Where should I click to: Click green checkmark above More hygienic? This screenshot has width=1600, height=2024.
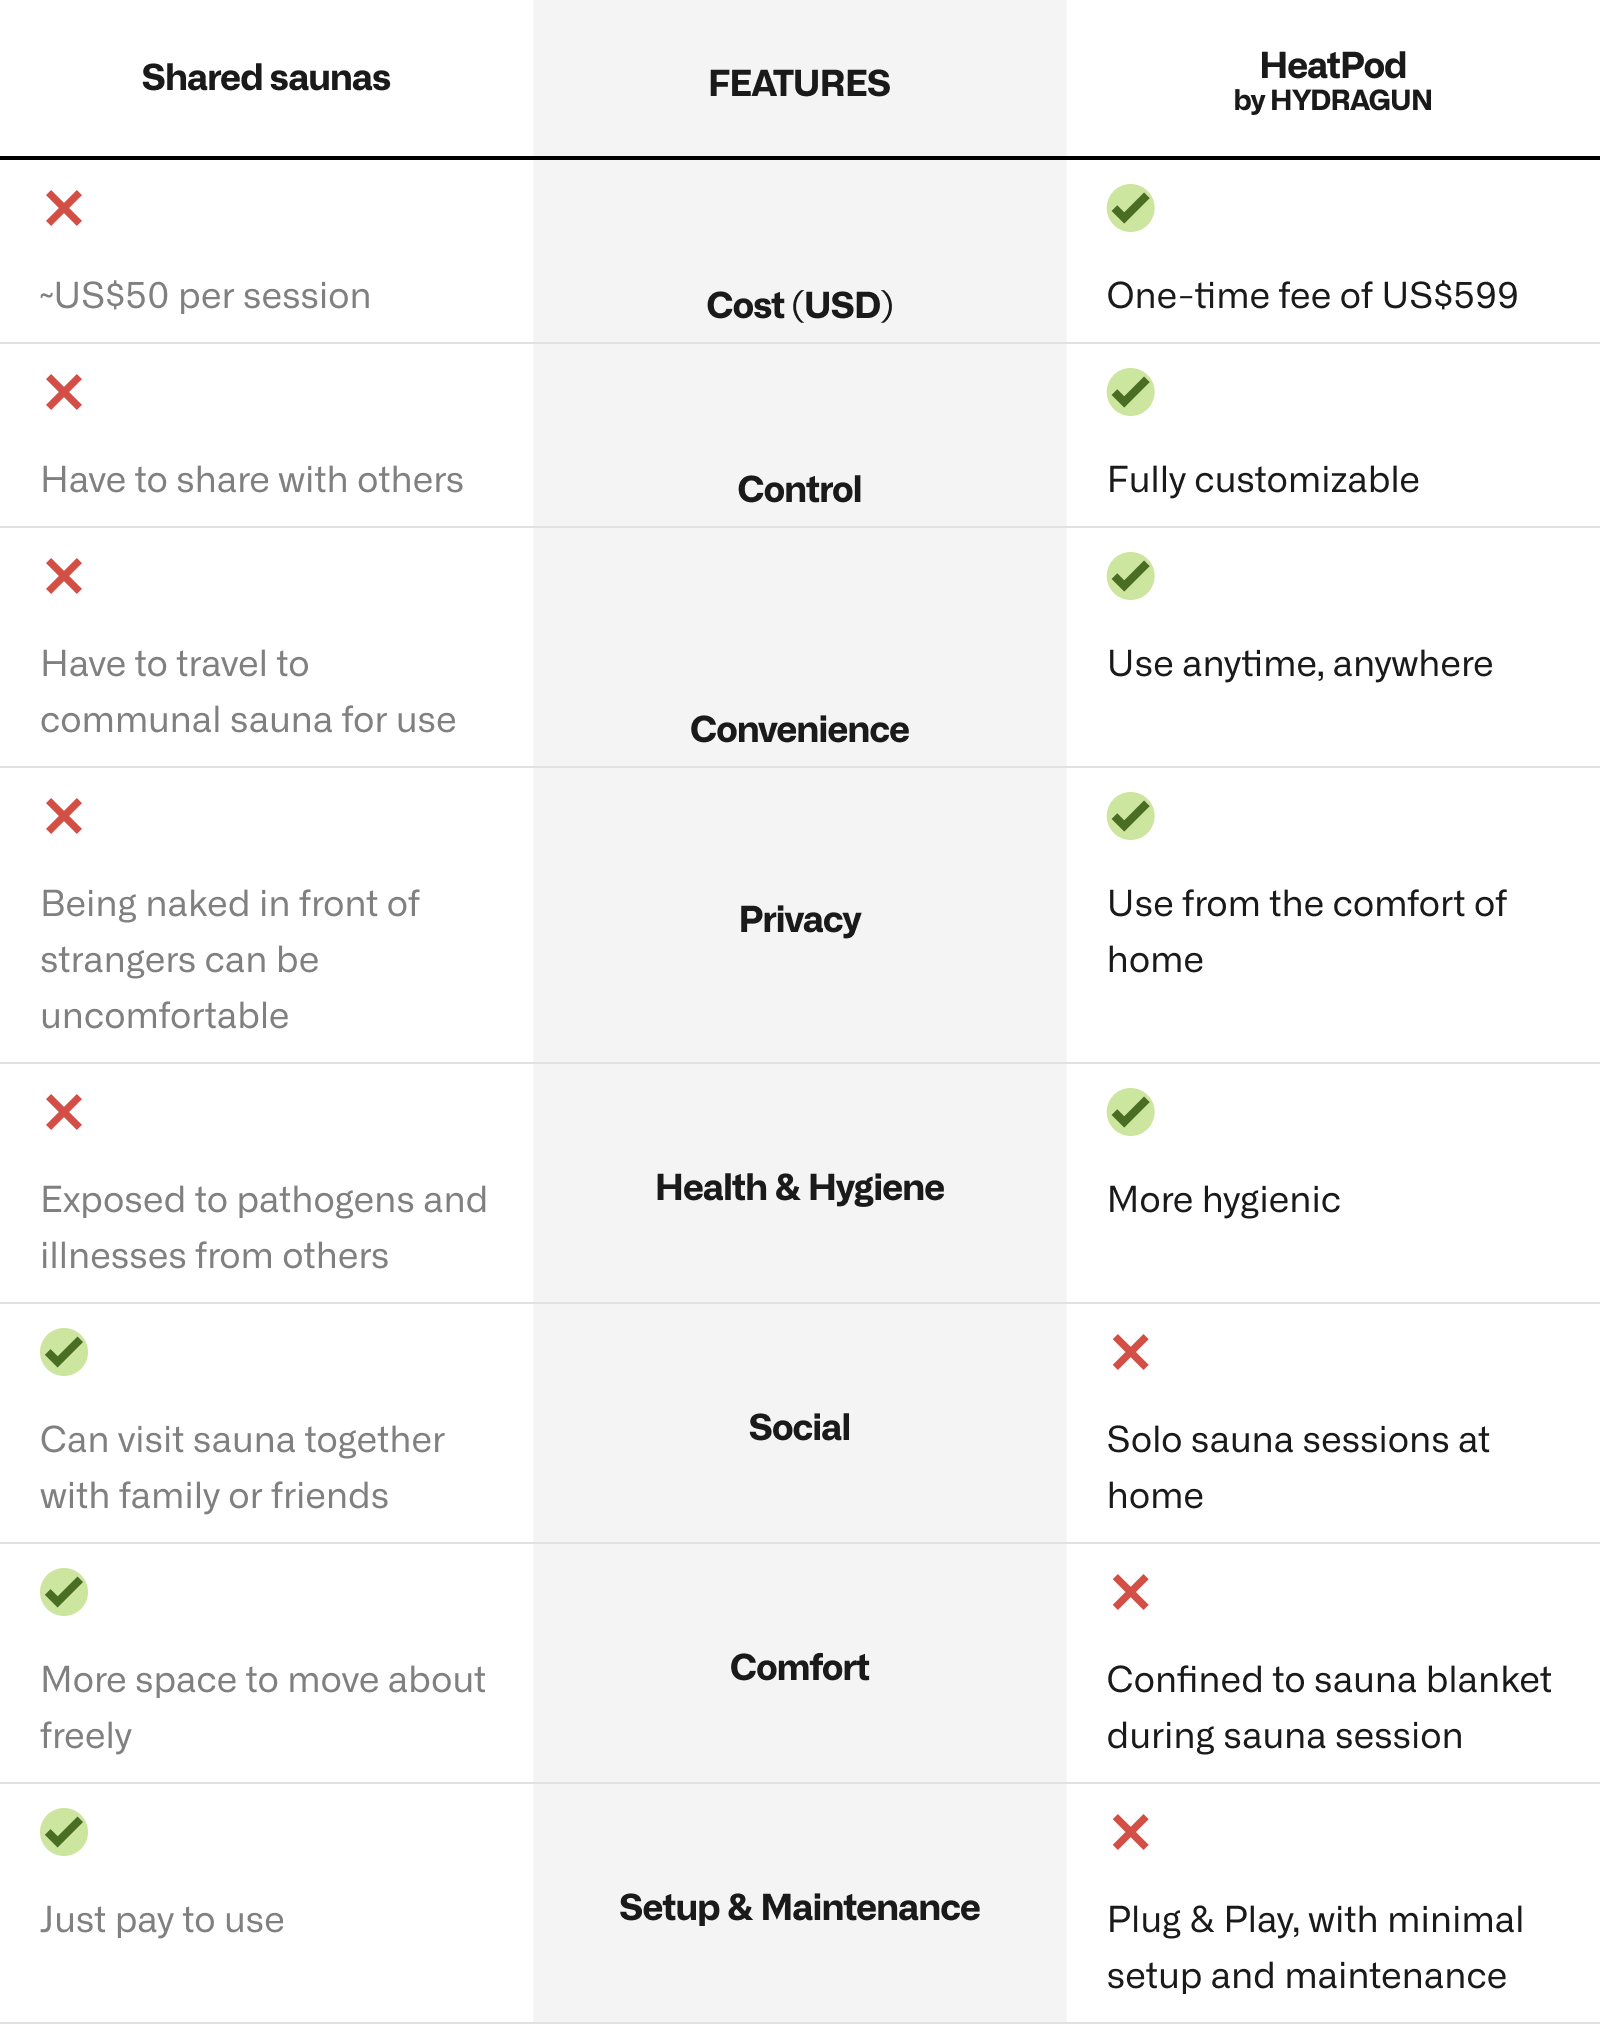pyautogui.click(x=1130, y=1112)
